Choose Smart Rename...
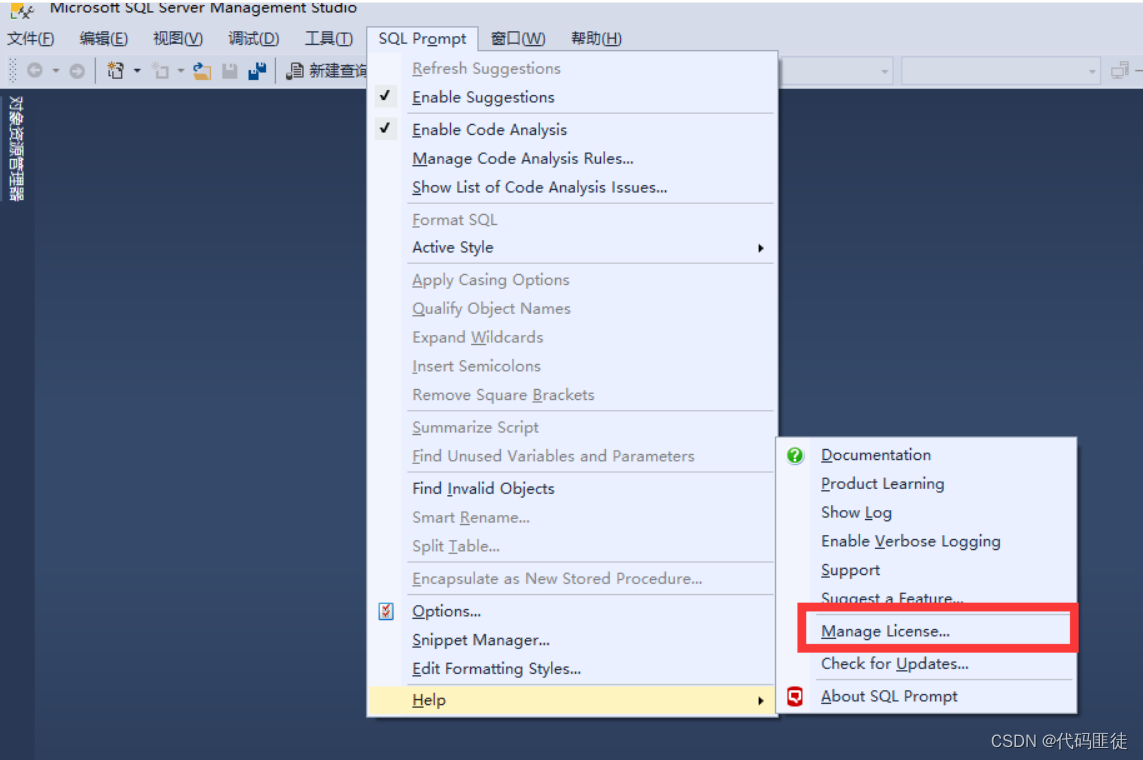The width and height of the screenshot is (1143, 760). coord(471,517)
